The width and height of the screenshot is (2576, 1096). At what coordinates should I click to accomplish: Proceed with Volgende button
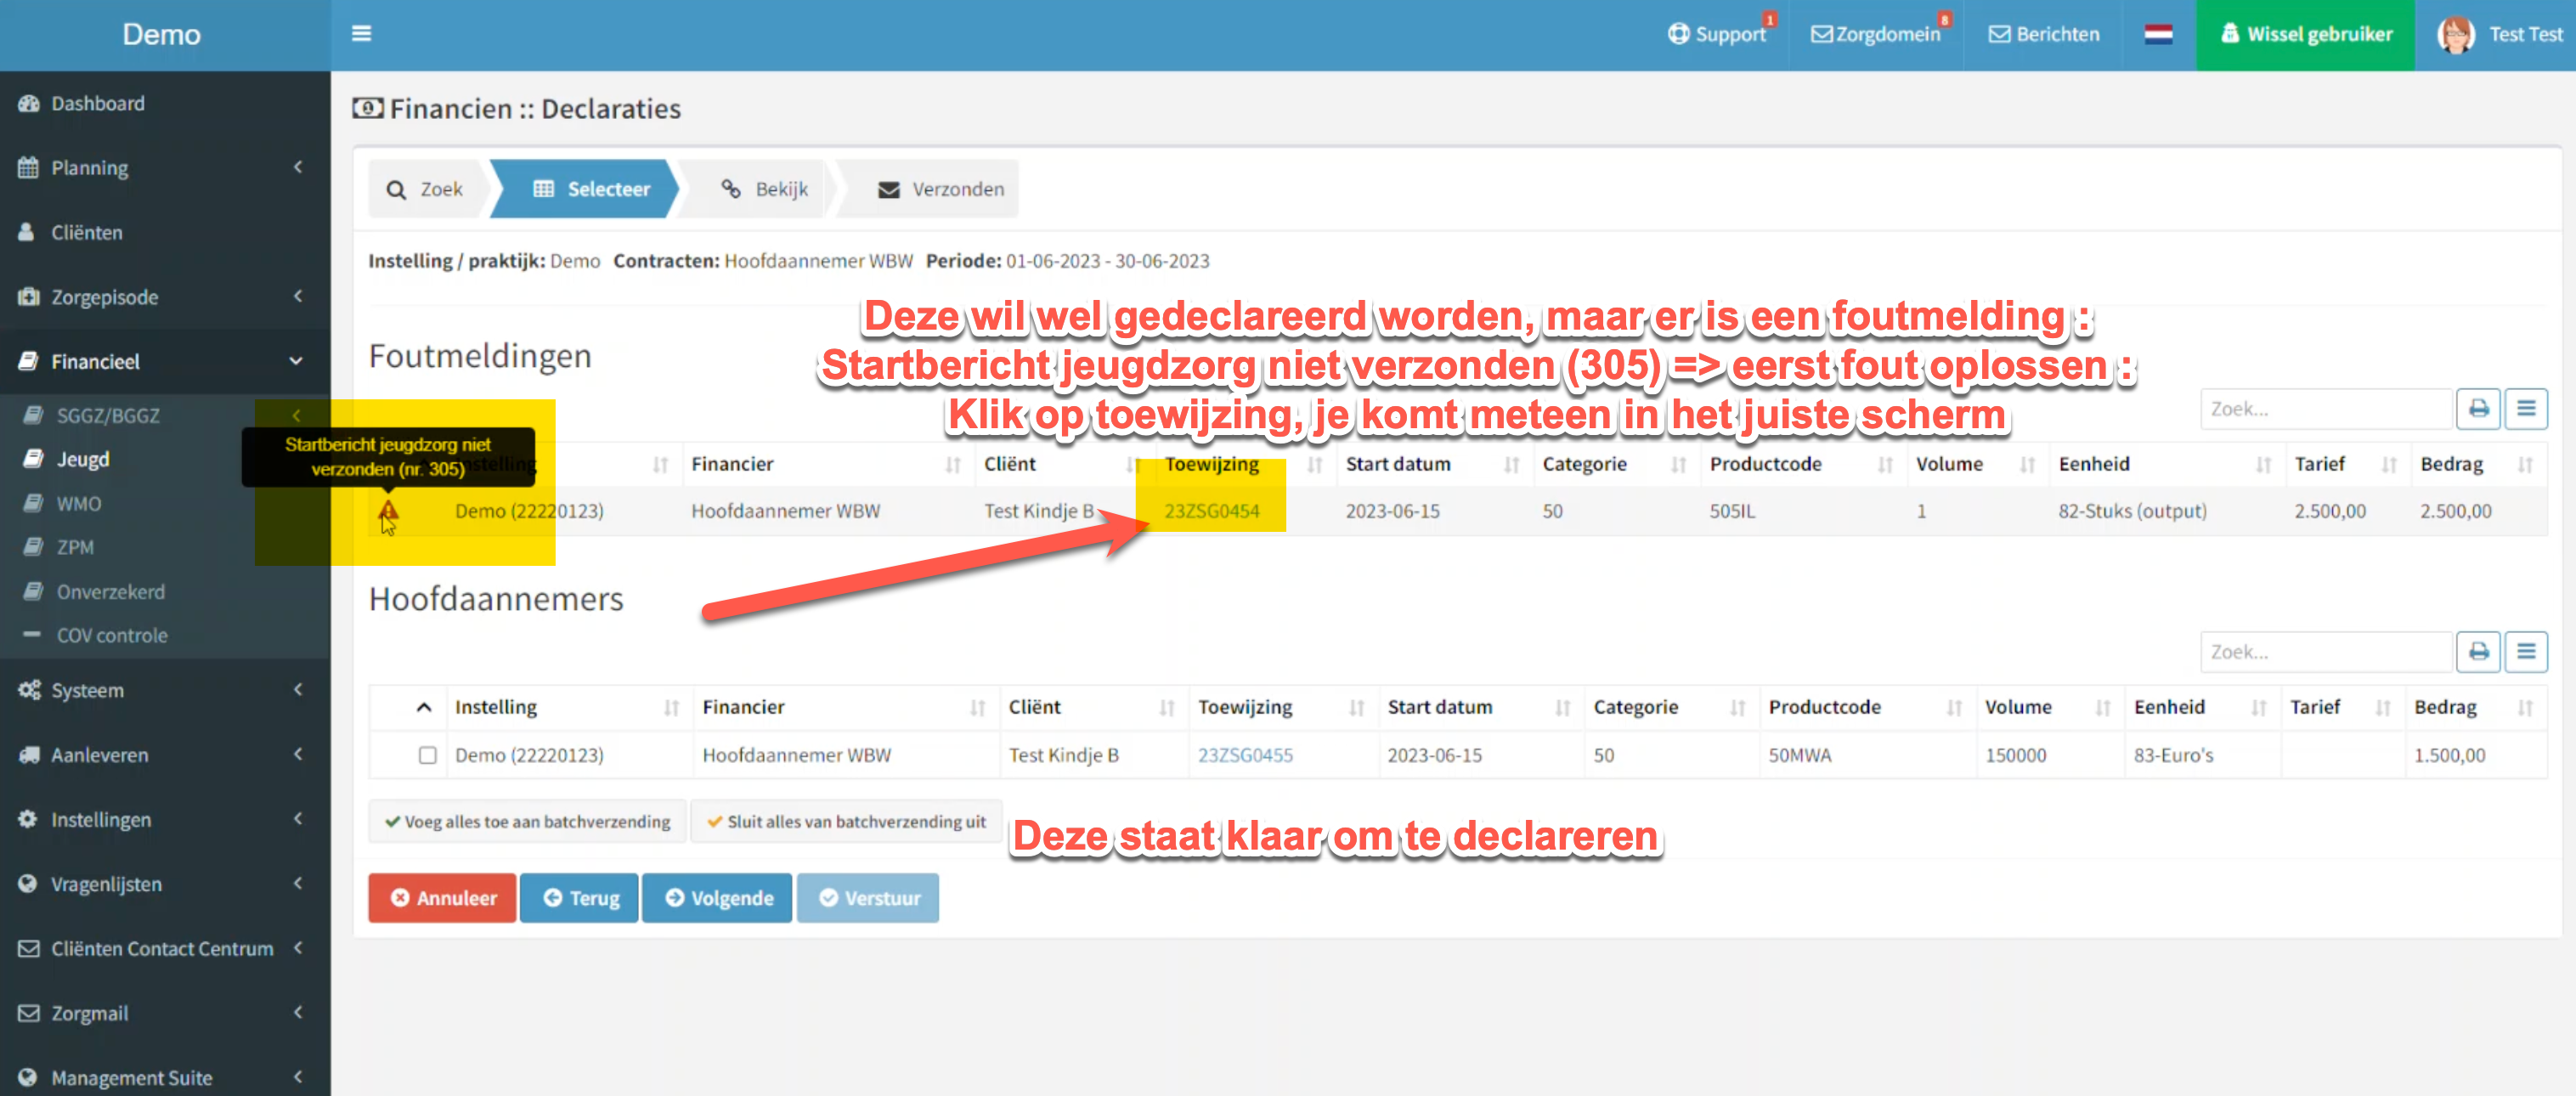tap(717, 898)
